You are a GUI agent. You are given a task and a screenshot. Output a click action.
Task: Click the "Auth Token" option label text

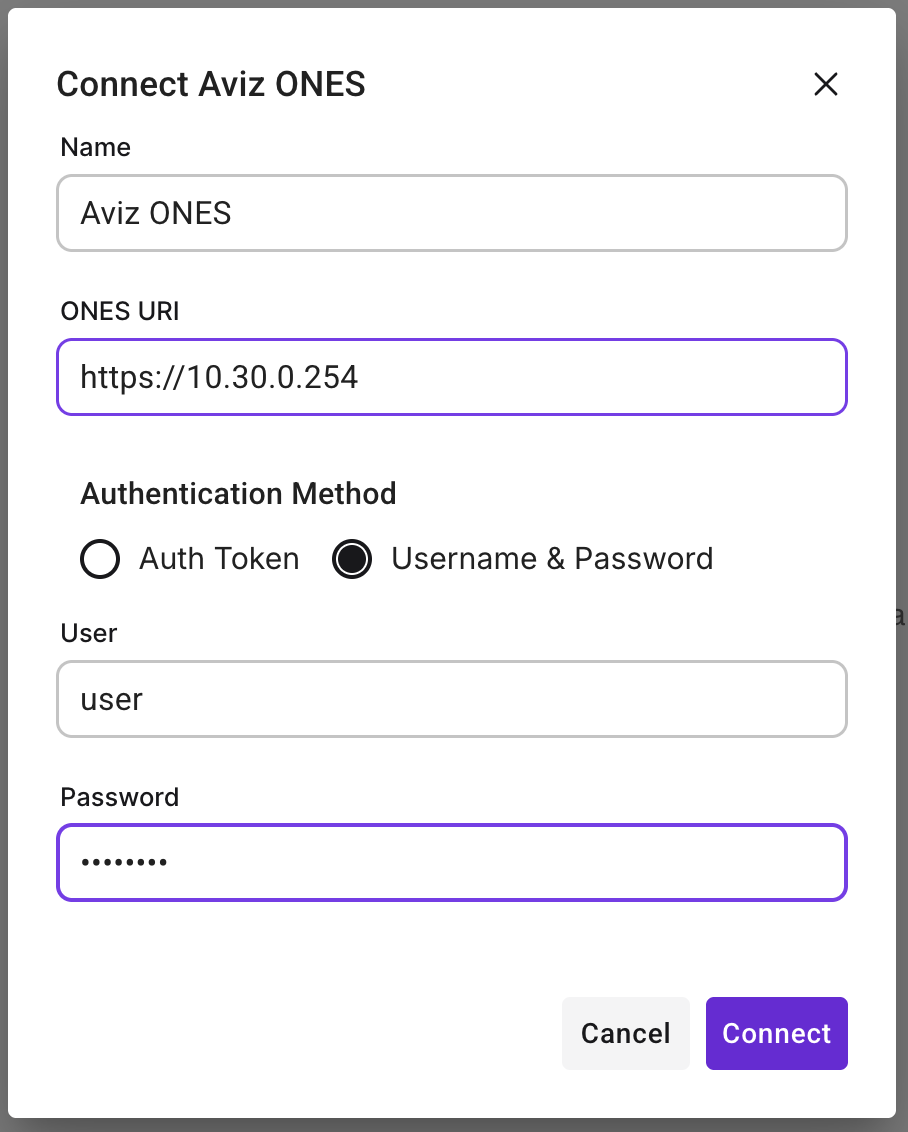pyautogui.click(x=219, y=559)
